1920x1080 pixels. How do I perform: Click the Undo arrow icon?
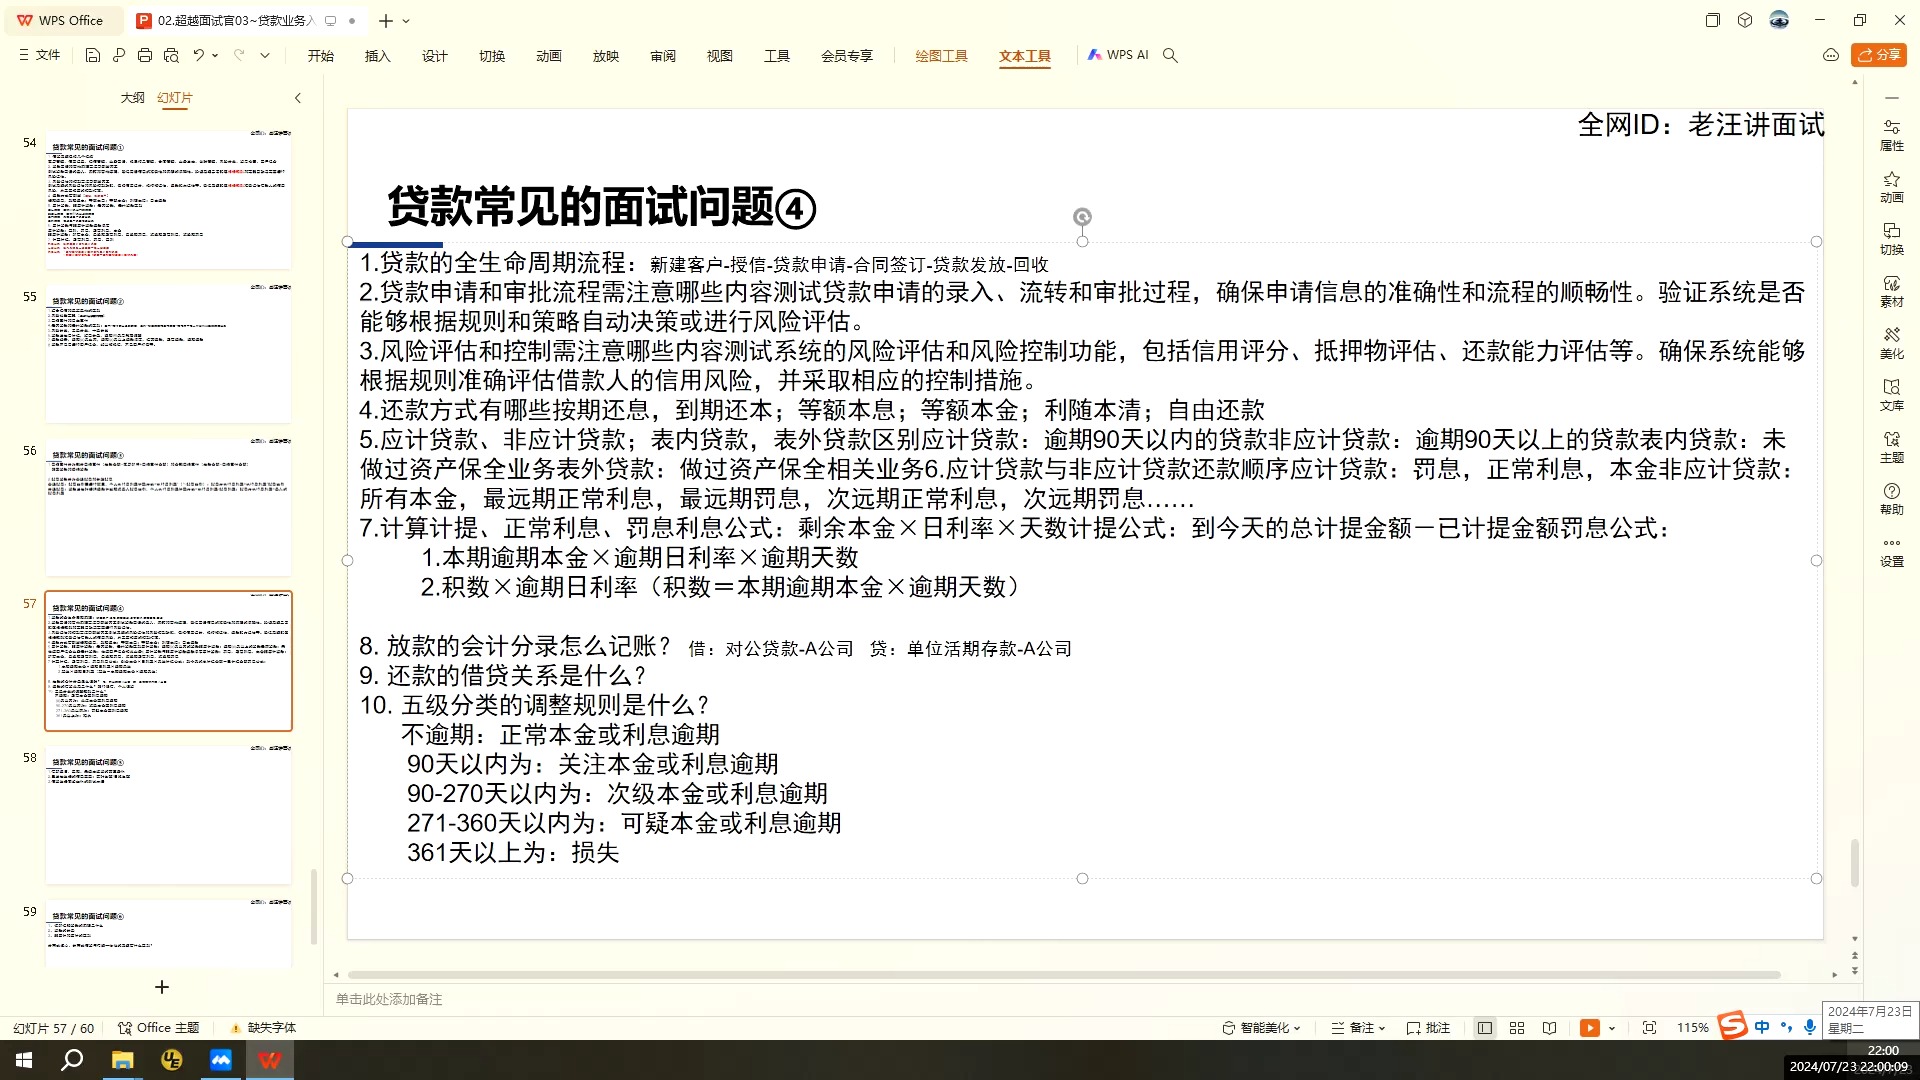point(199,56)
